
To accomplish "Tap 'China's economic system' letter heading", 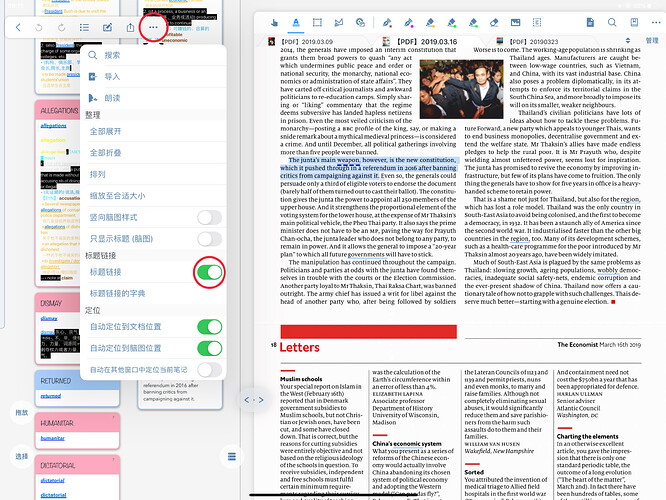I will coord(407,444).
